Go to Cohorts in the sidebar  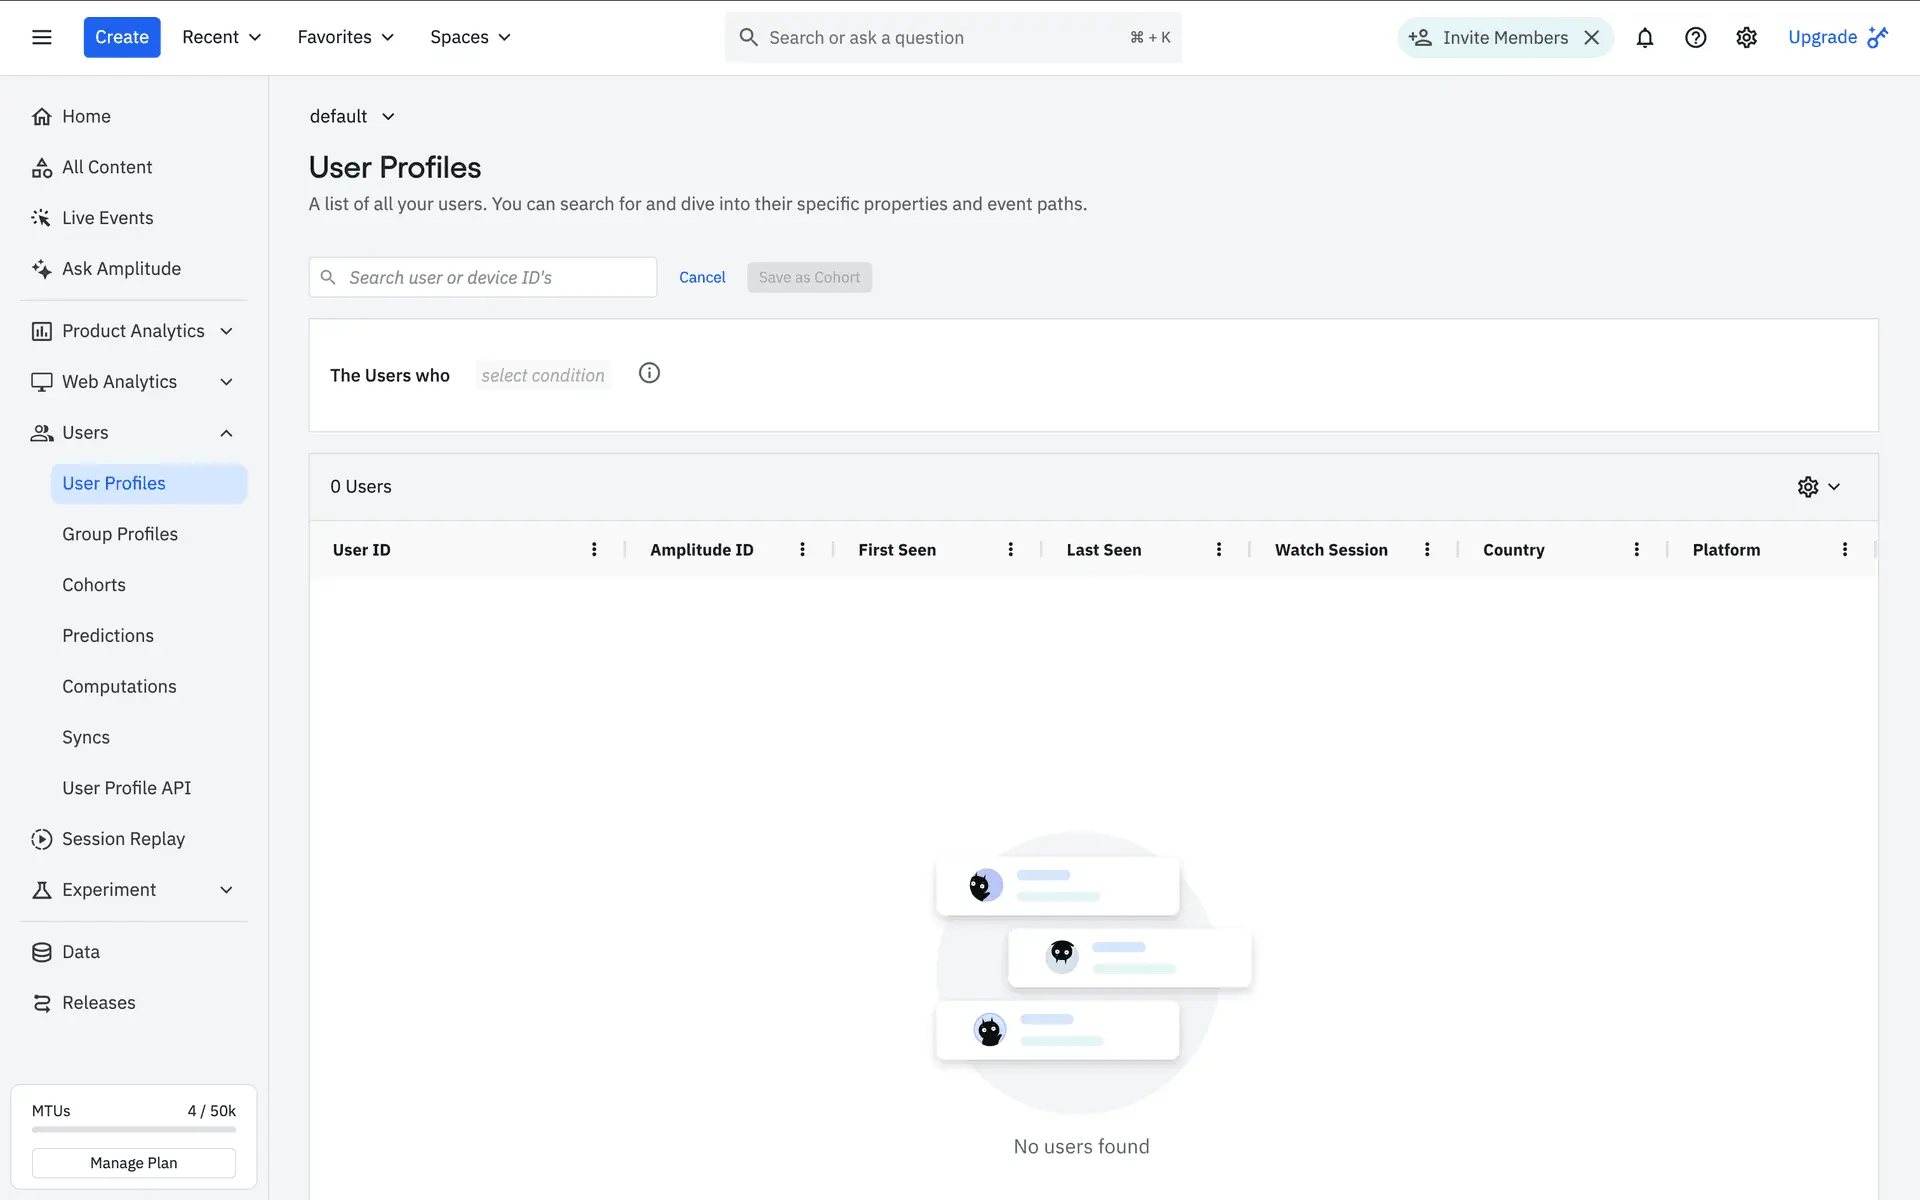point(94,585)
